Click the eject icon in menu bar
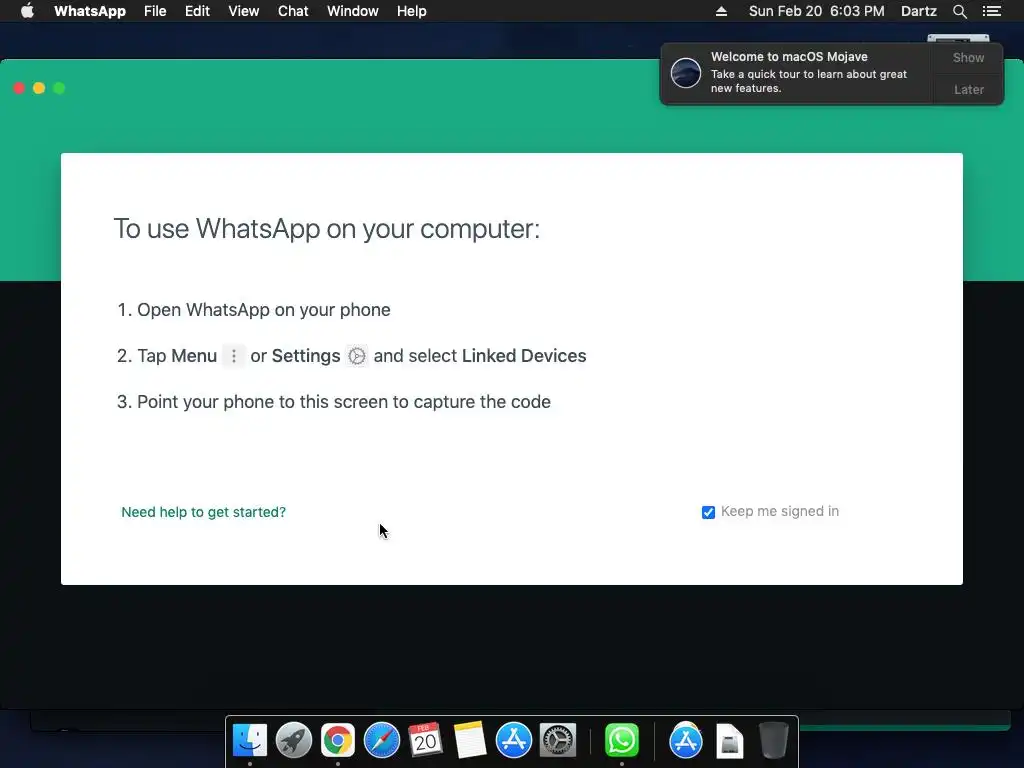Screen dimensions: 1024x768 click(x=721, y=11)
